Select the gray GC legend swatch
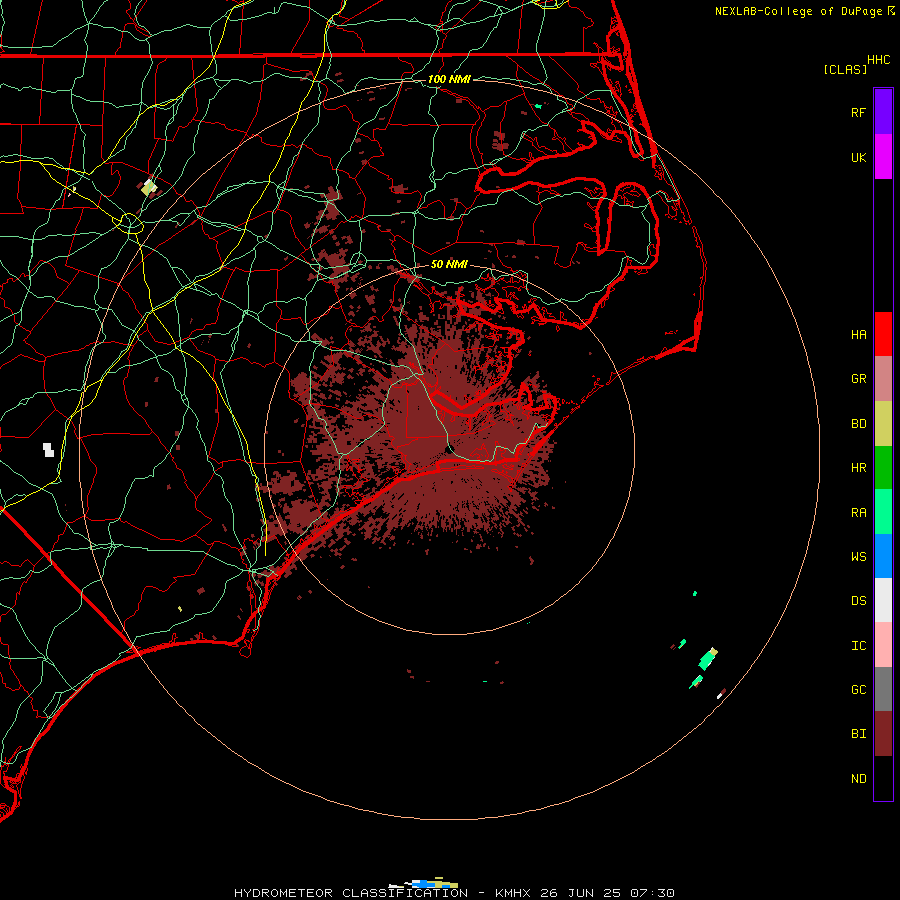Screen dimensions: 900x900 tap(883, 689)
